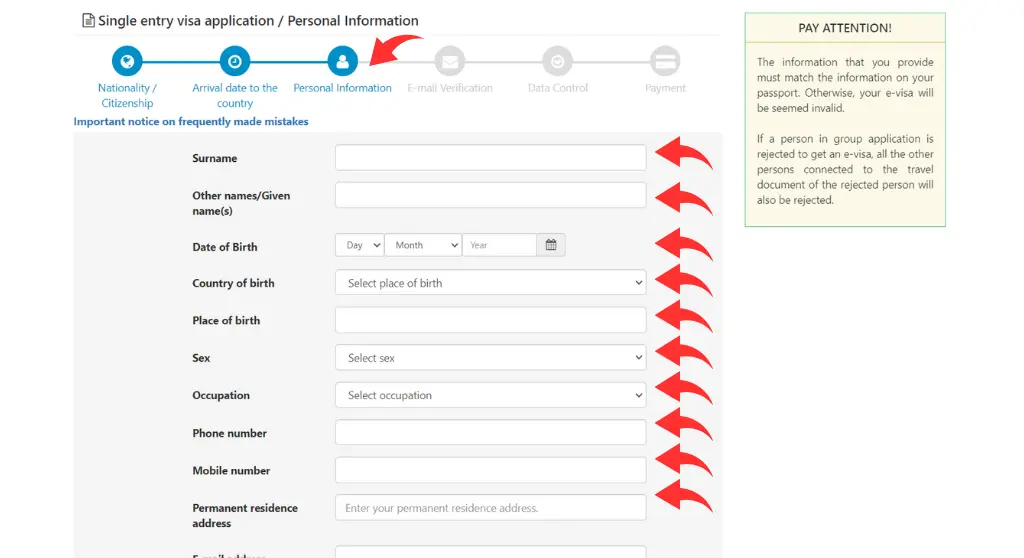Click the E-mail Verification envelope step icon
The height and width of the screenshot is (558, 1024).
(450, 61)
